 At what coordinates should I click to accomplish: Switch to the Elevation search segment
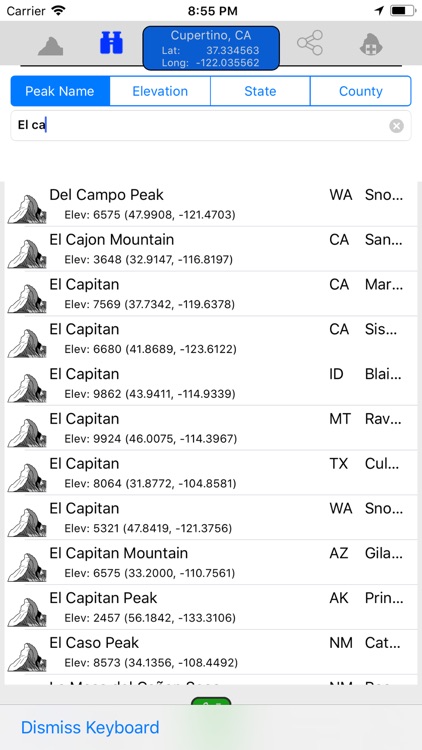(160, 91)
